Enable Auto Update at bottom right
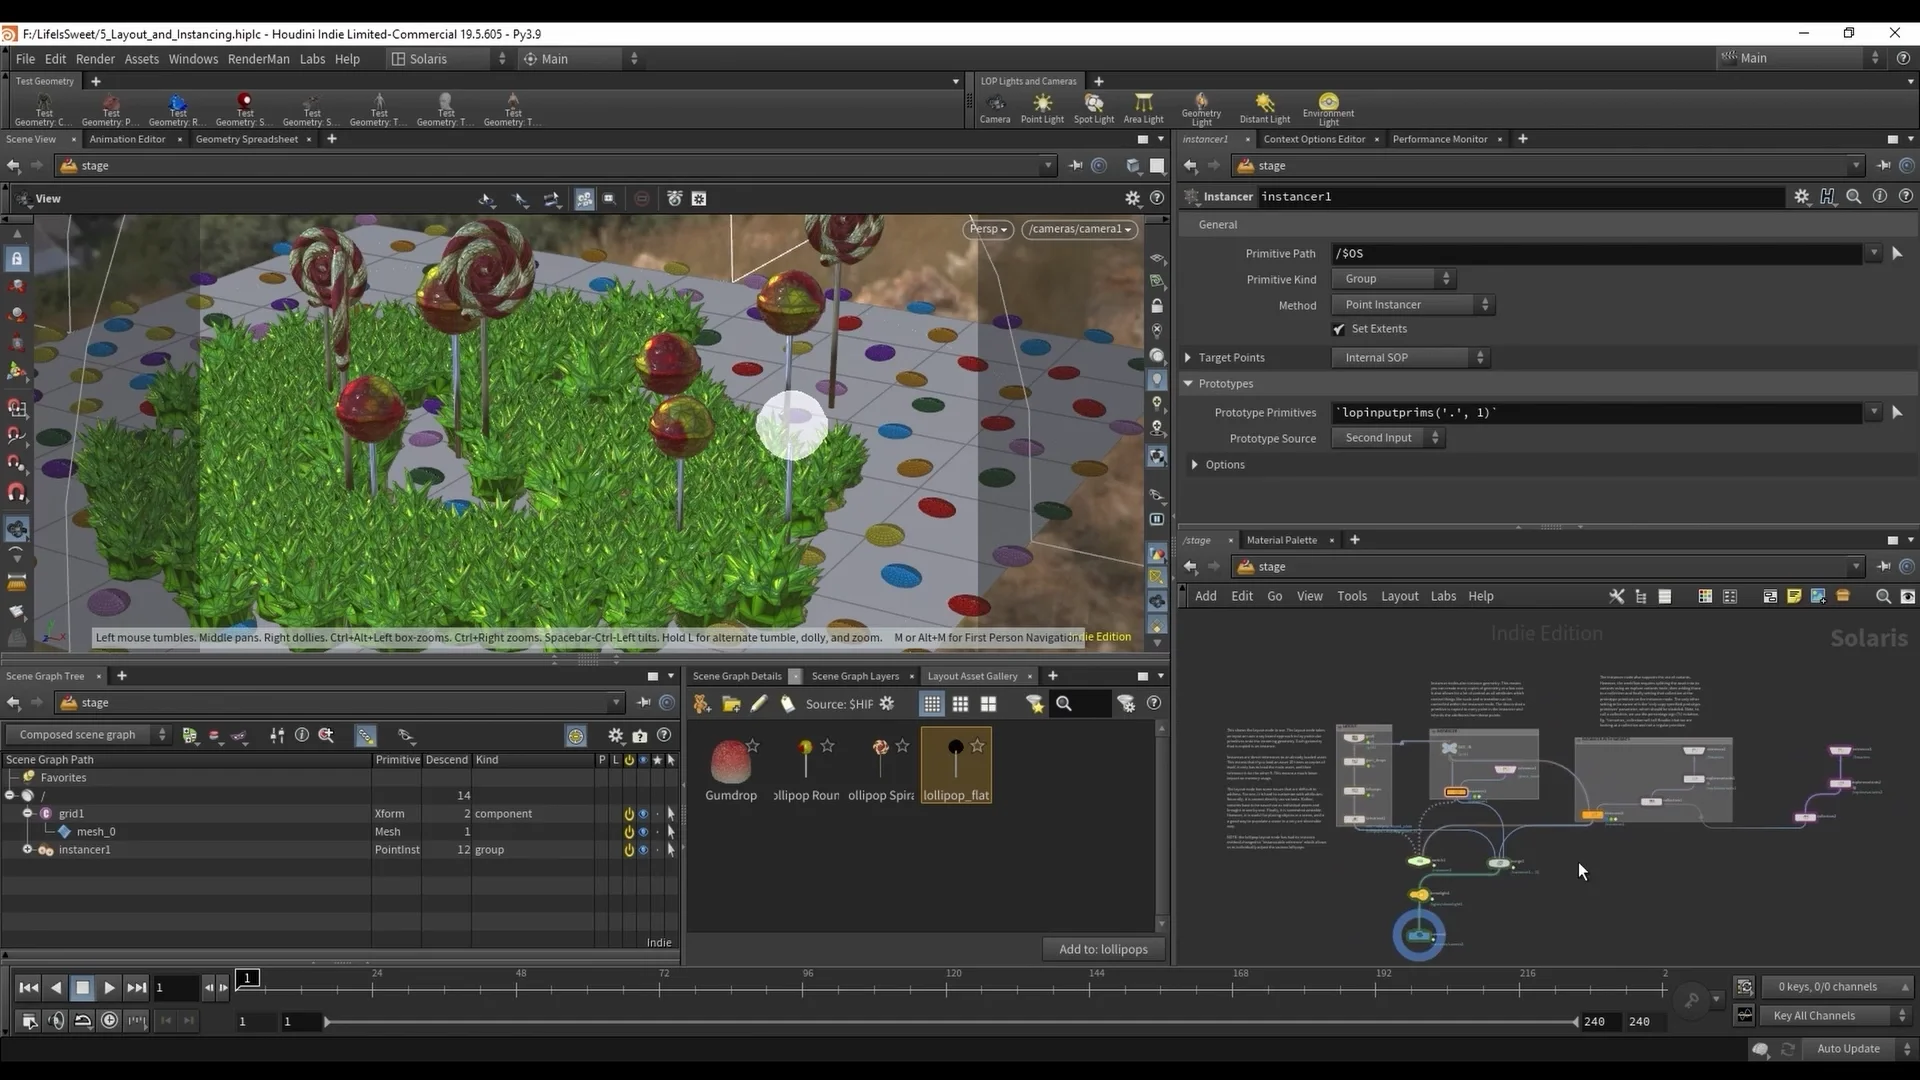The image size is (1920, 1080). tap(1847, 1048)
